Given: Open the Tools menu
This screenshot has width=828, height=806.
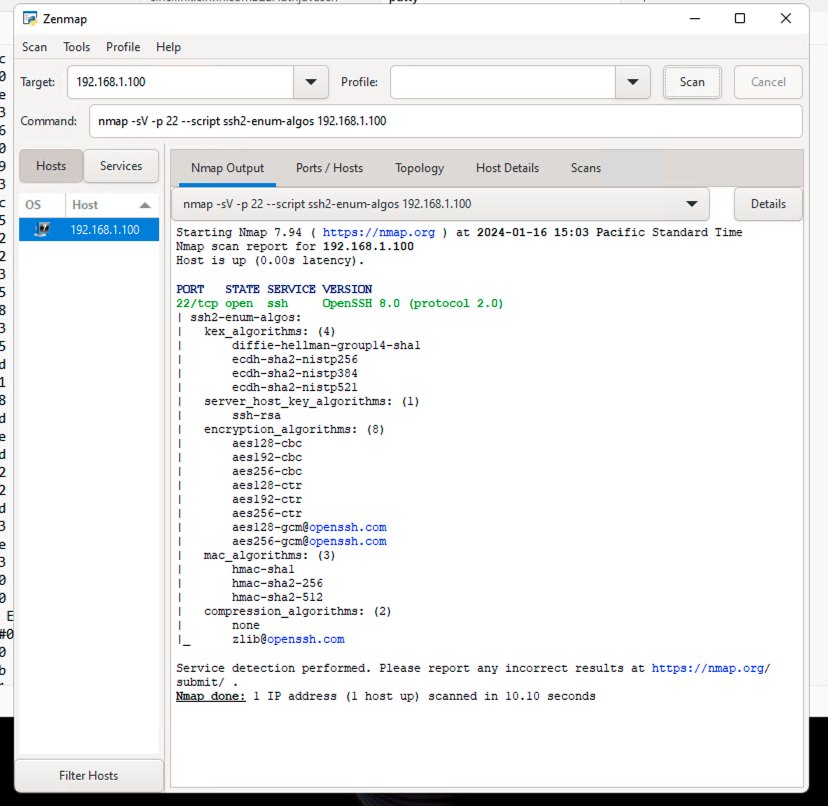Looking at the screenshot, I should (77, 47).
